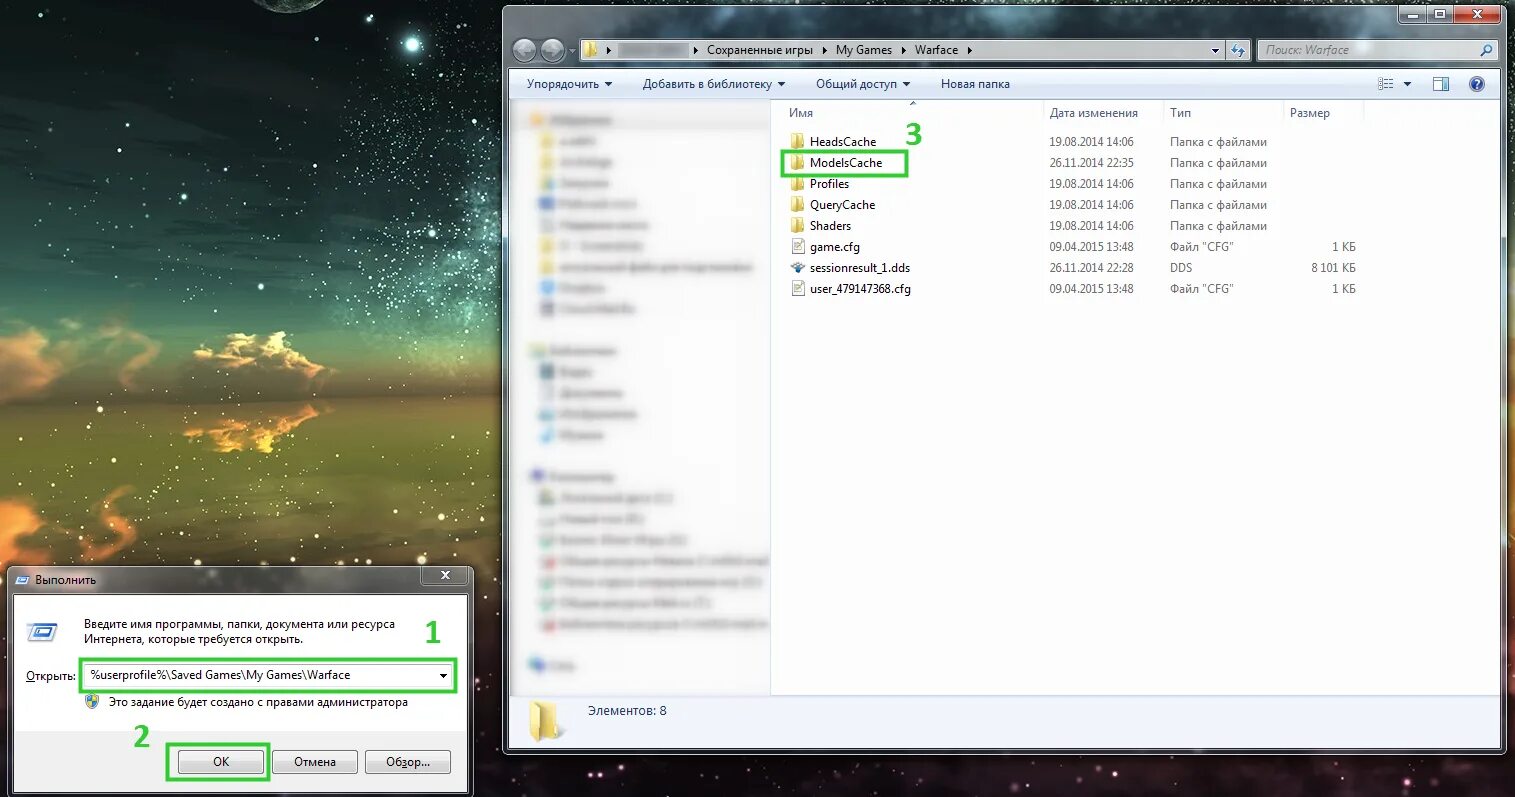Select the Profiles folder icon

pos(797,183)
